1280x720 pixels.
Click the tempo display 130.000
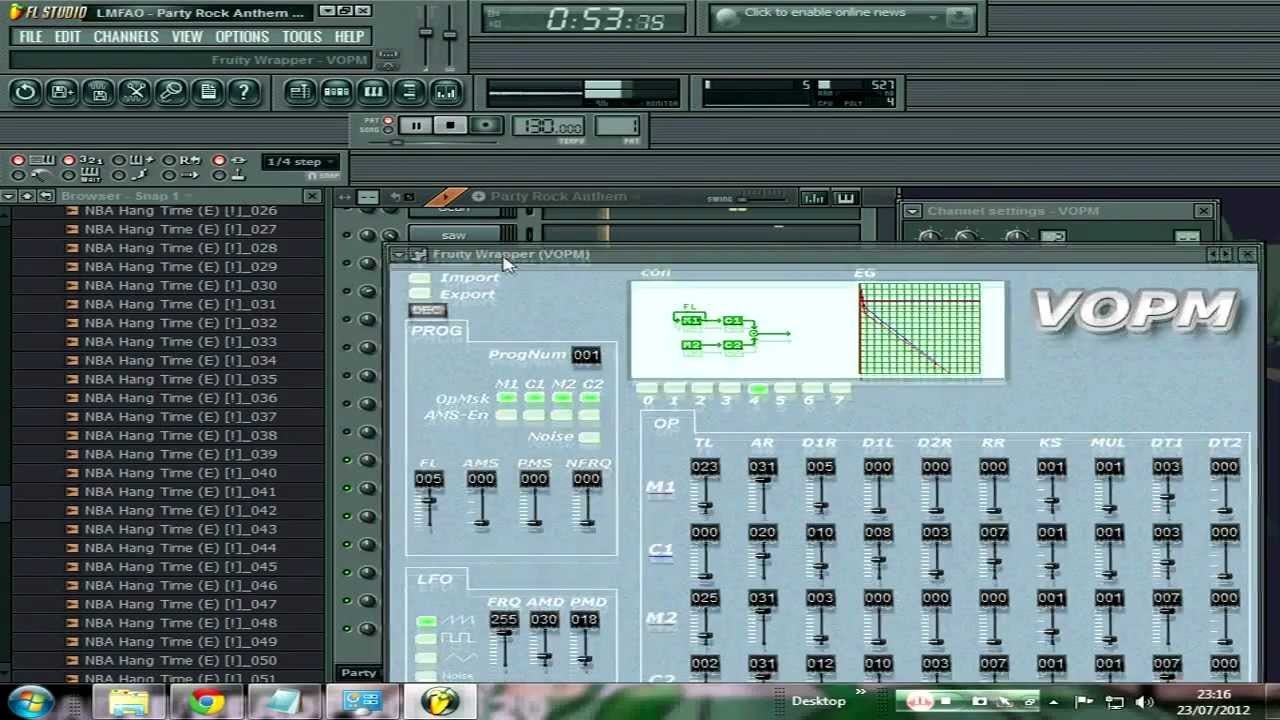(x=548, y=126)
